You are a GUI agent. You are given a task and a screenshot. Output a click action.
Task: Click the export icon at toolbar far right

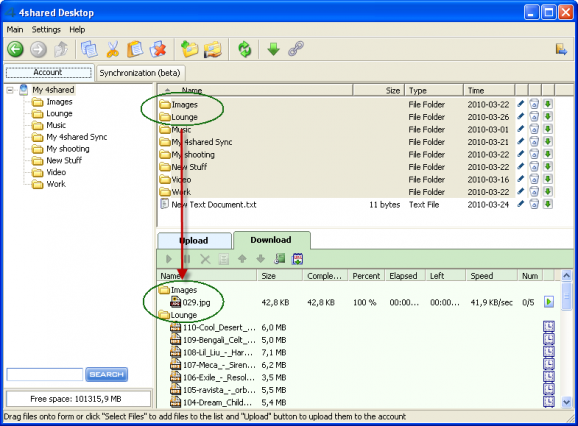coord(561,49)
